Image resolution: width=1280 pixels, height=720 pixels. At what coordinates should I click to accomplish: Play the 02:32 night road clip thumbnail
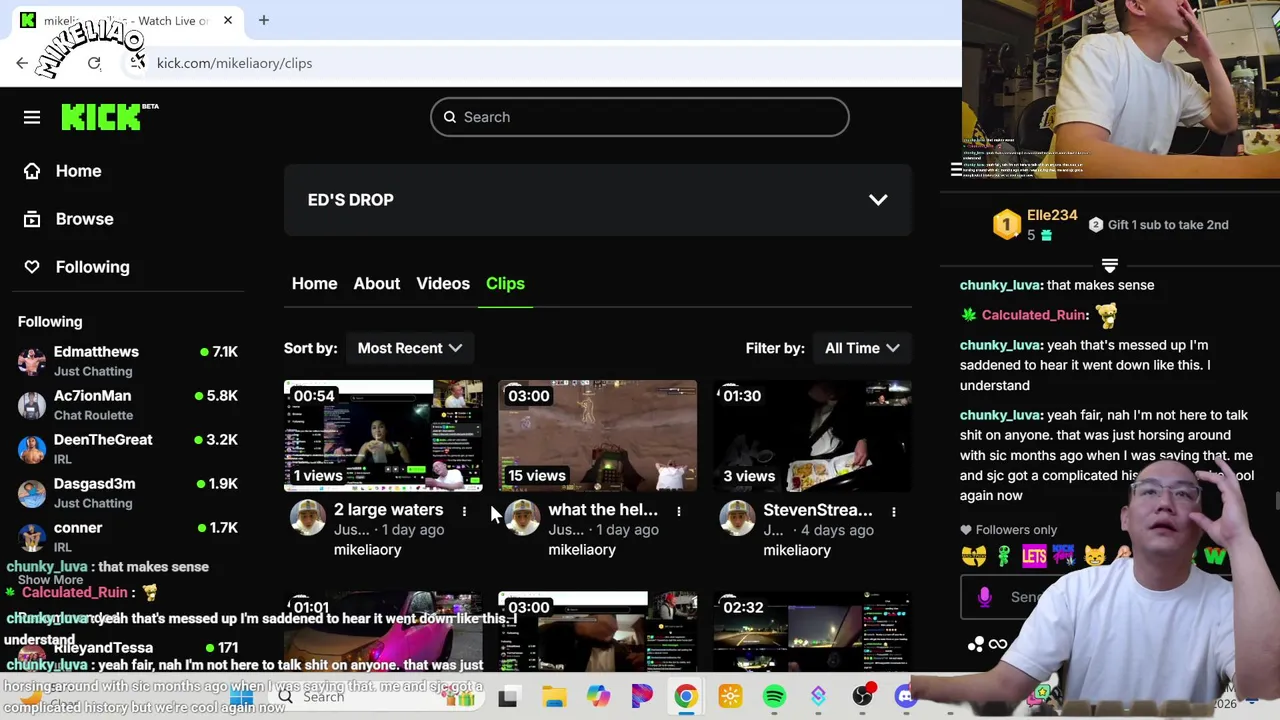[x=813, y=632]
